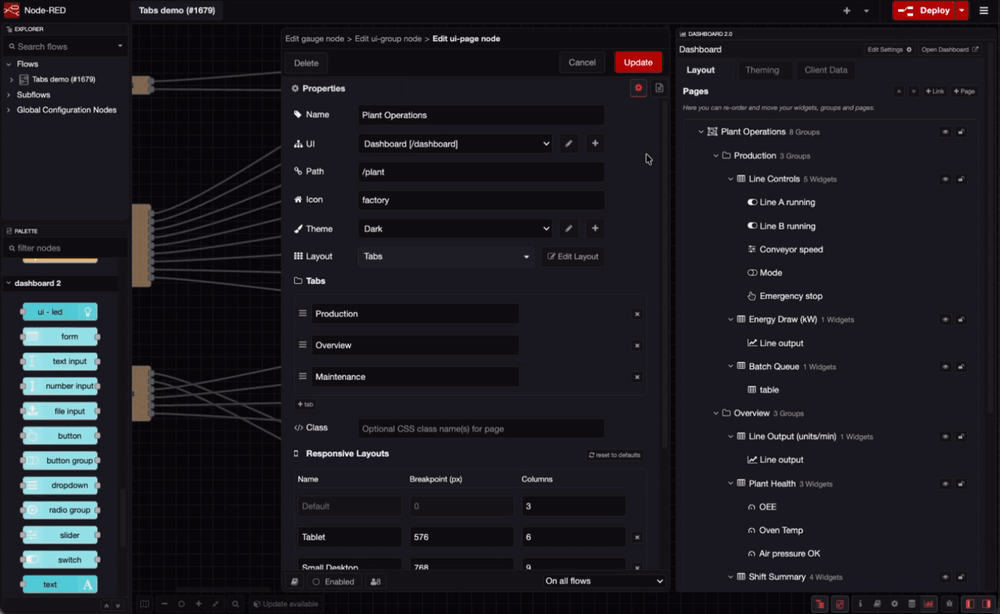Click the Update button

click(638, 62)
